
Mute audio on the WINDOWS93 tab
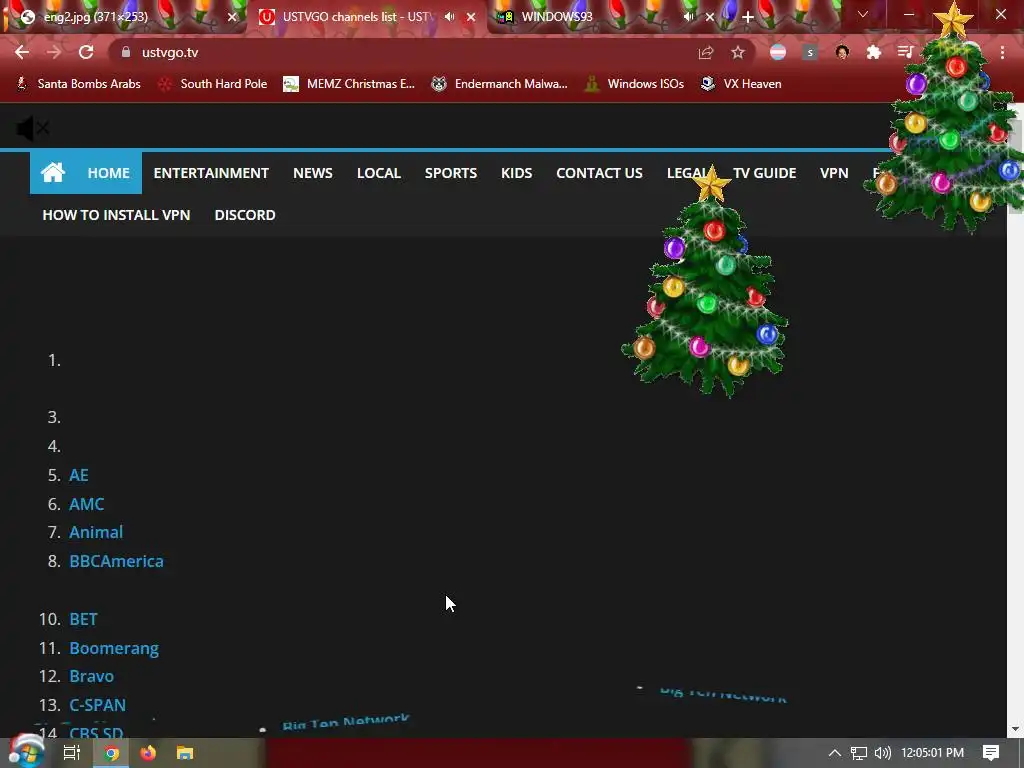coord(688,16)
